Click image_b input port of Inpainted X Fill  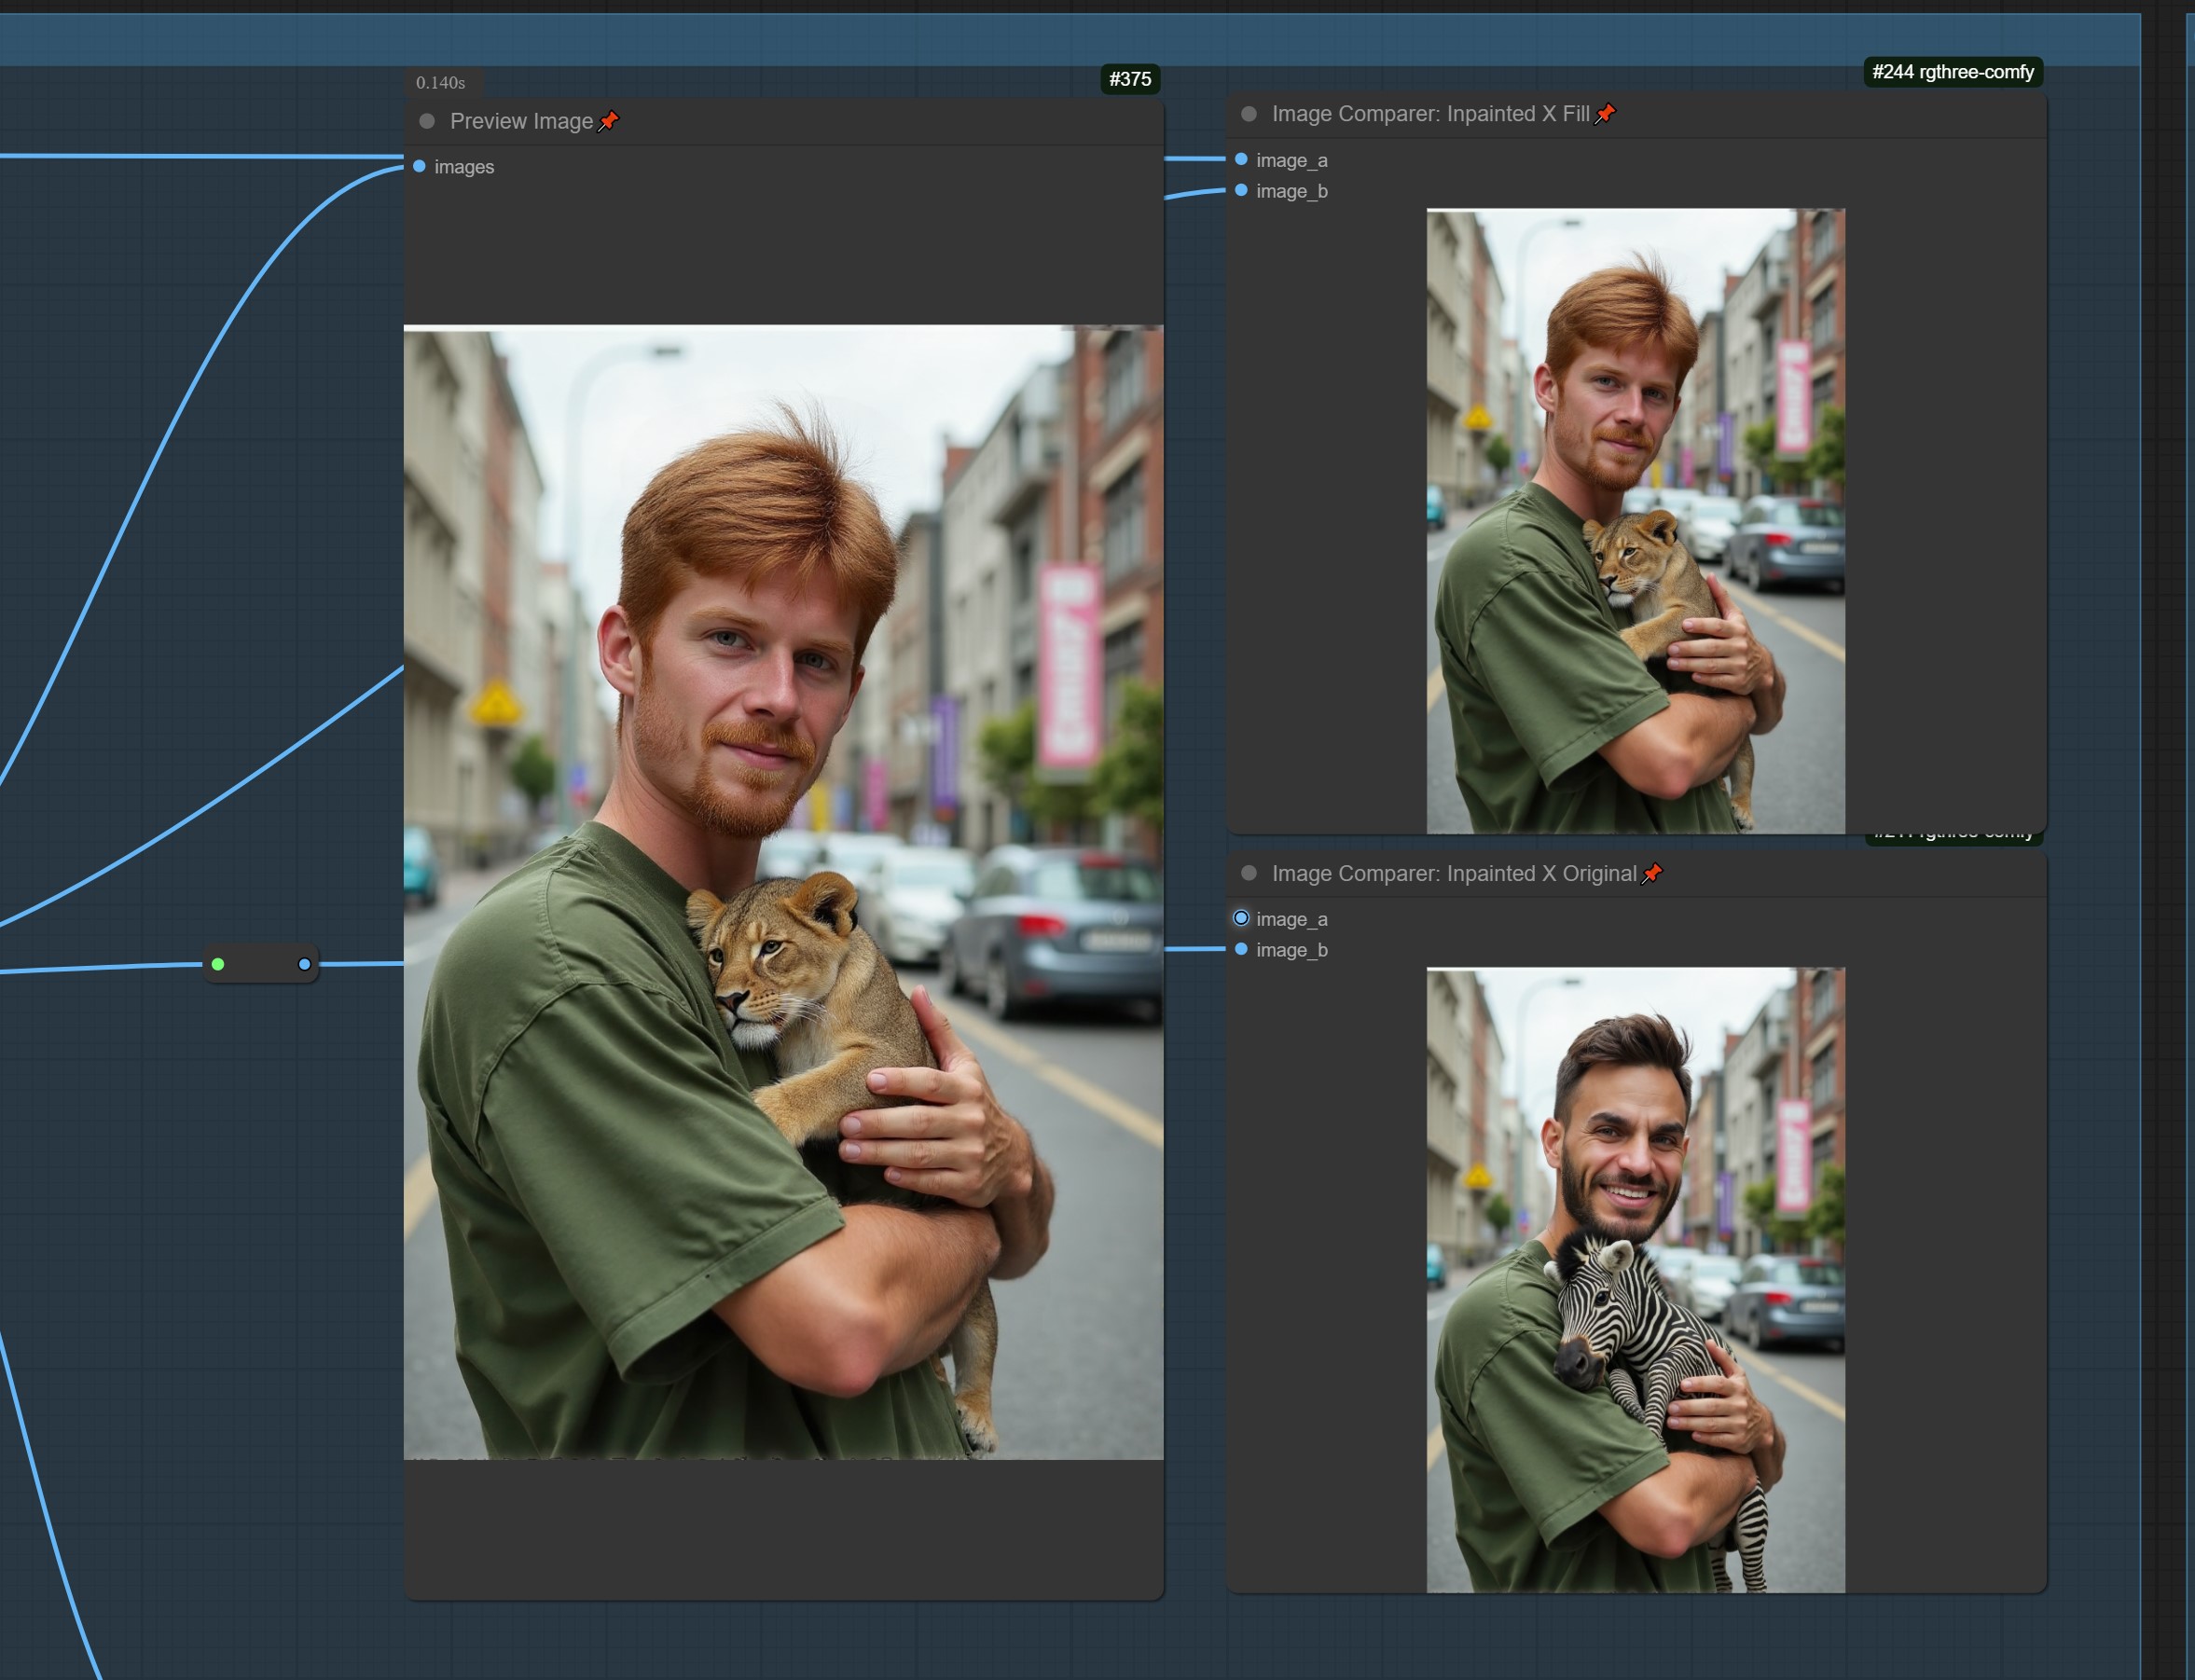1241,190
